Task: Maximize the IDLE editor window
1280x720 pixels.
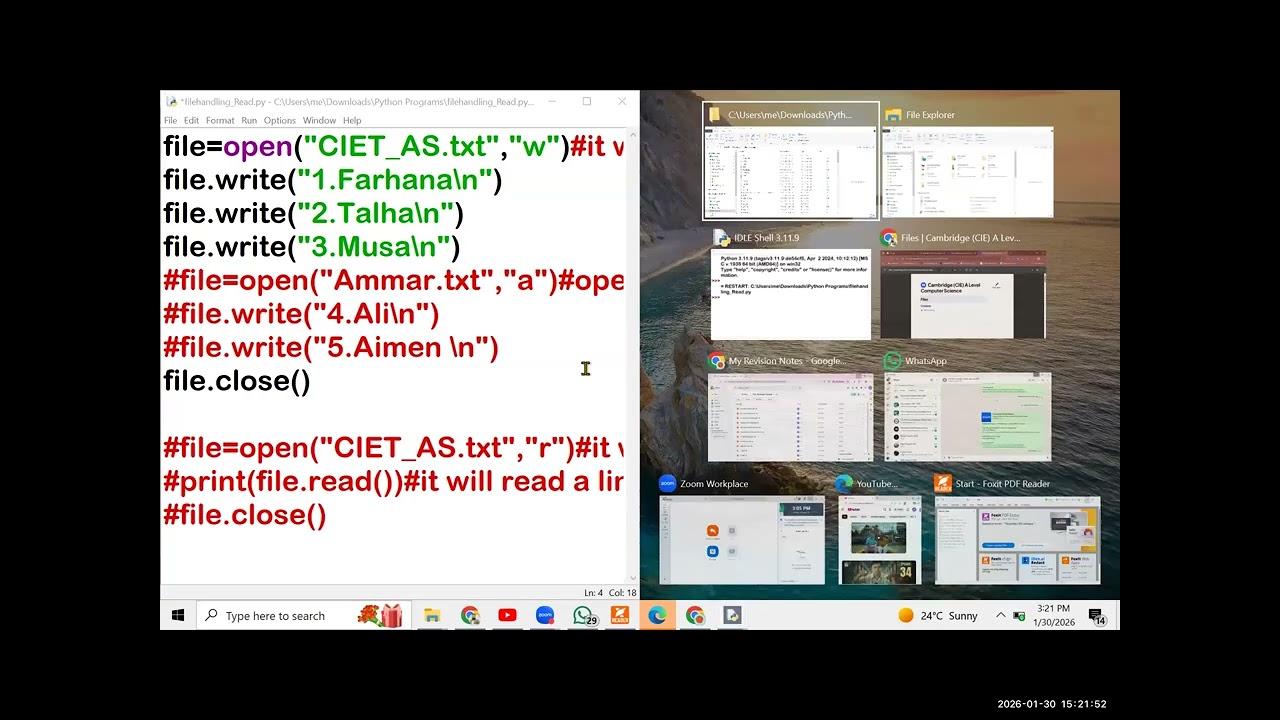Action: (x=587, y=101)
